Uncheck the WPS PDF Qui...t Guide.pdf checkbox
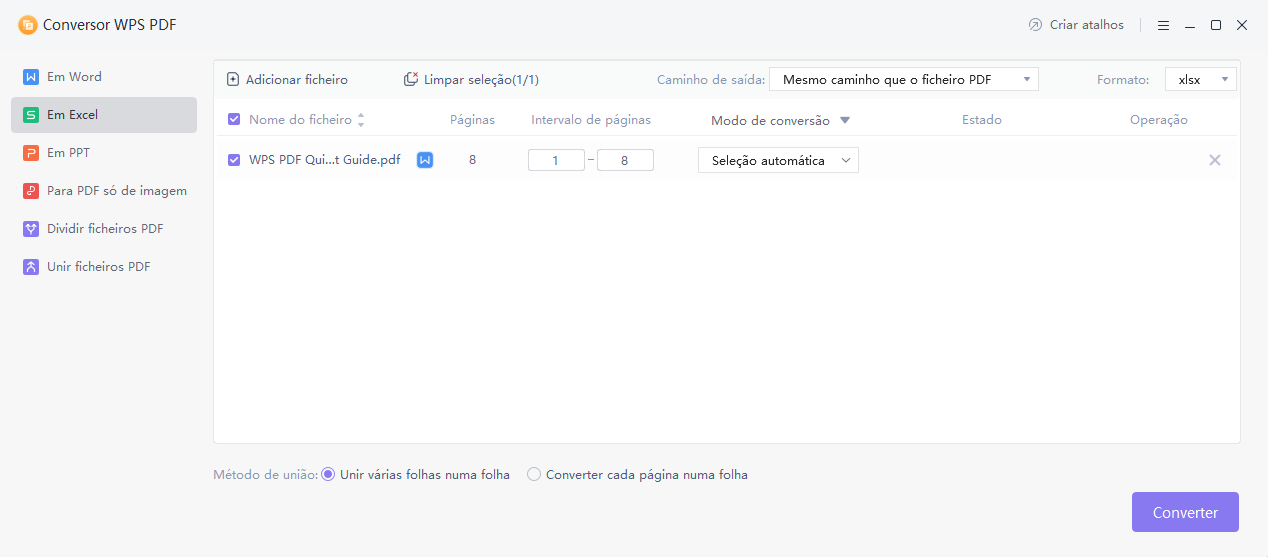 [234, 160]
